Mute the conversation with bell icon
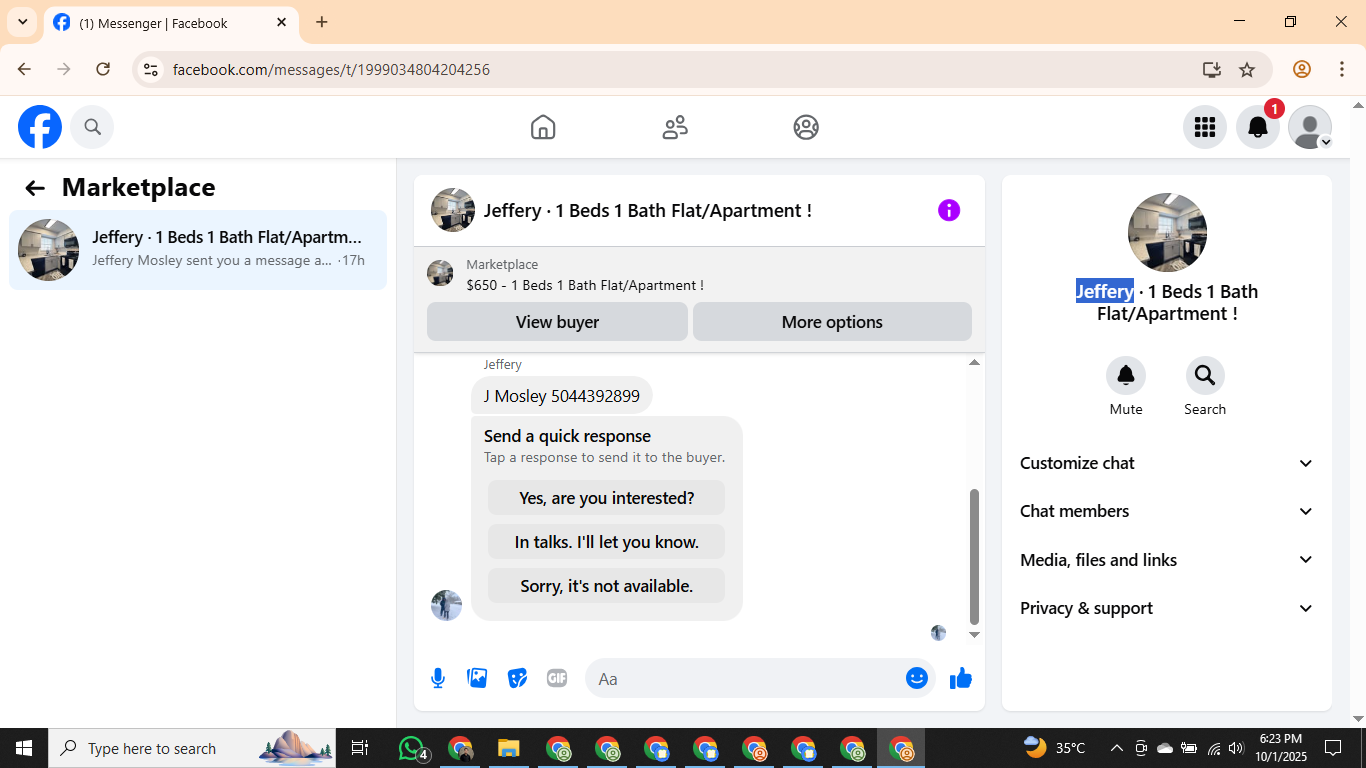This screenshot has height=768, width=1366. click(1126, 375)
